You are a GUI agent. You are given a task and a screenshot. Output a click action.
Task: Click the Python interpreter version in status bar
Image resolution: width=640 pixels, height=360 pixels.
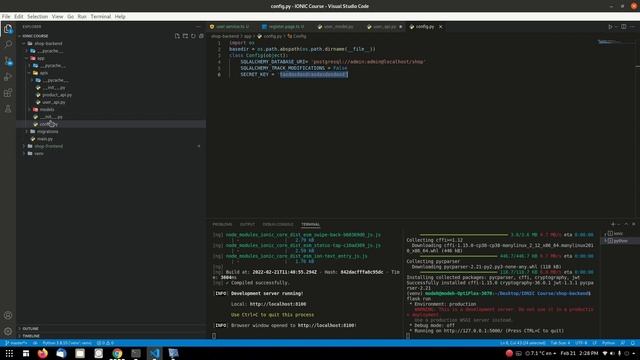[67, 343]
